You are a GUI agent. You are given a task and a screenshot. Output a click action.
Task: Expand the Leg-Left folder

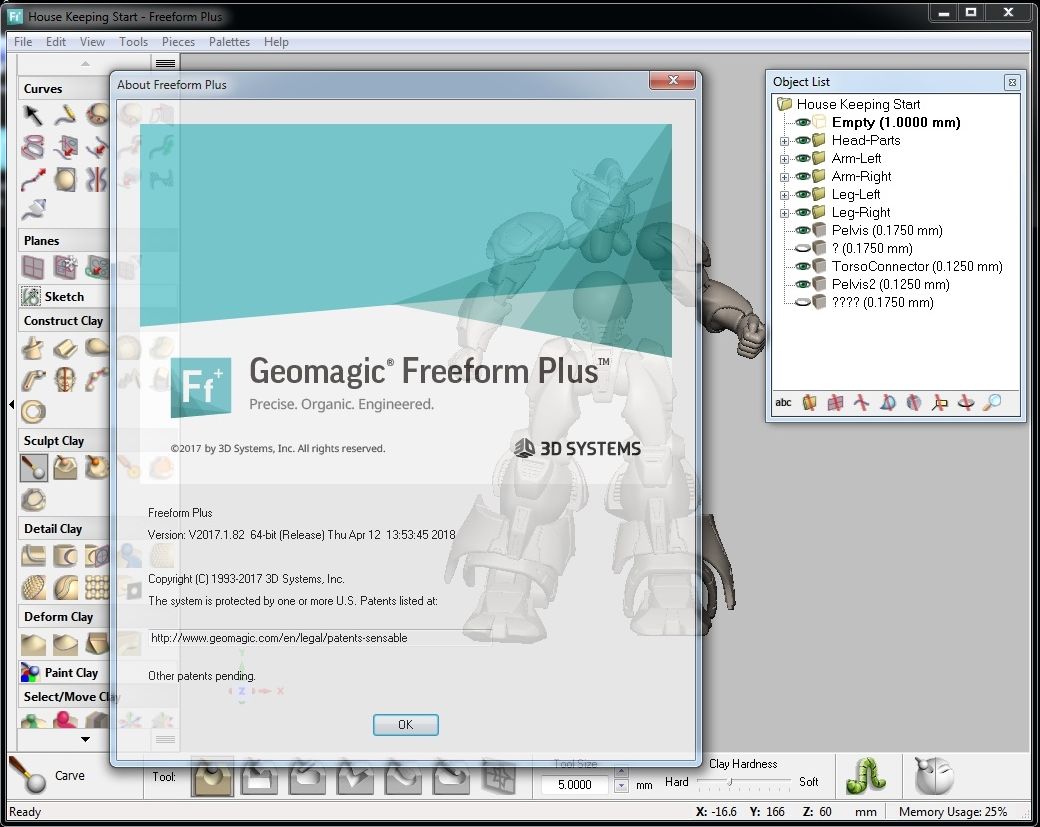pyautogui.click(x=784, y=195)
